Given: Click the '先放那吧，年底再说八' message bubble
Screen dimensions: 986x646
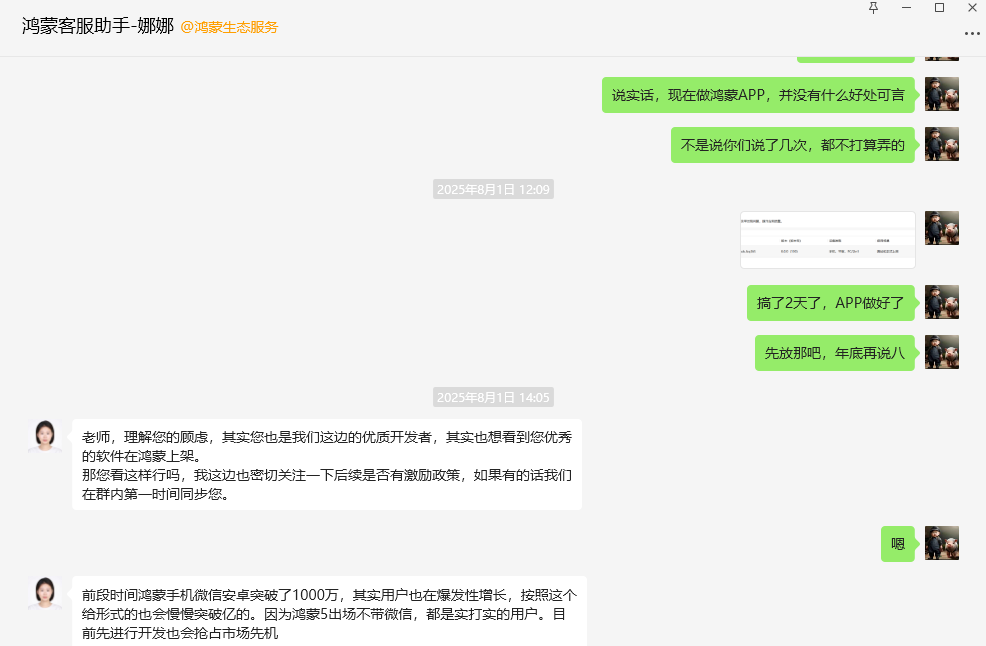Looking at the screenshot, I should click(834, 353).
